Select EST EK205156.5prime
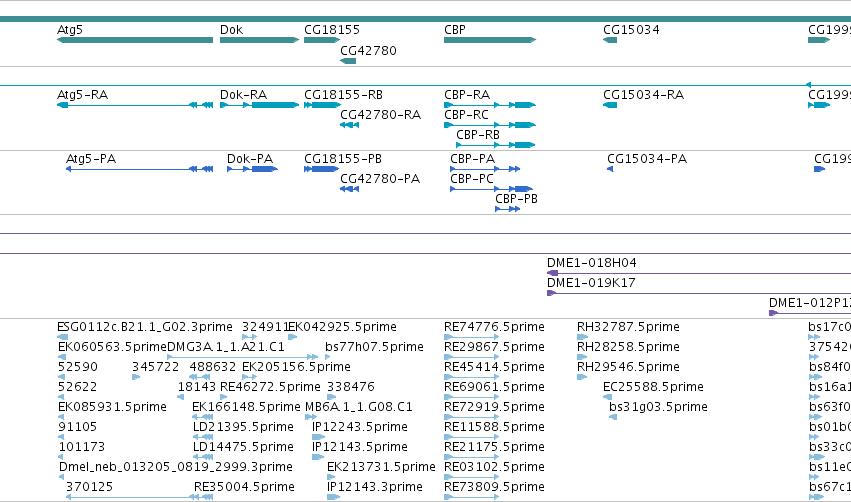Viewport: 851px width, 502px height. [250, 377]
